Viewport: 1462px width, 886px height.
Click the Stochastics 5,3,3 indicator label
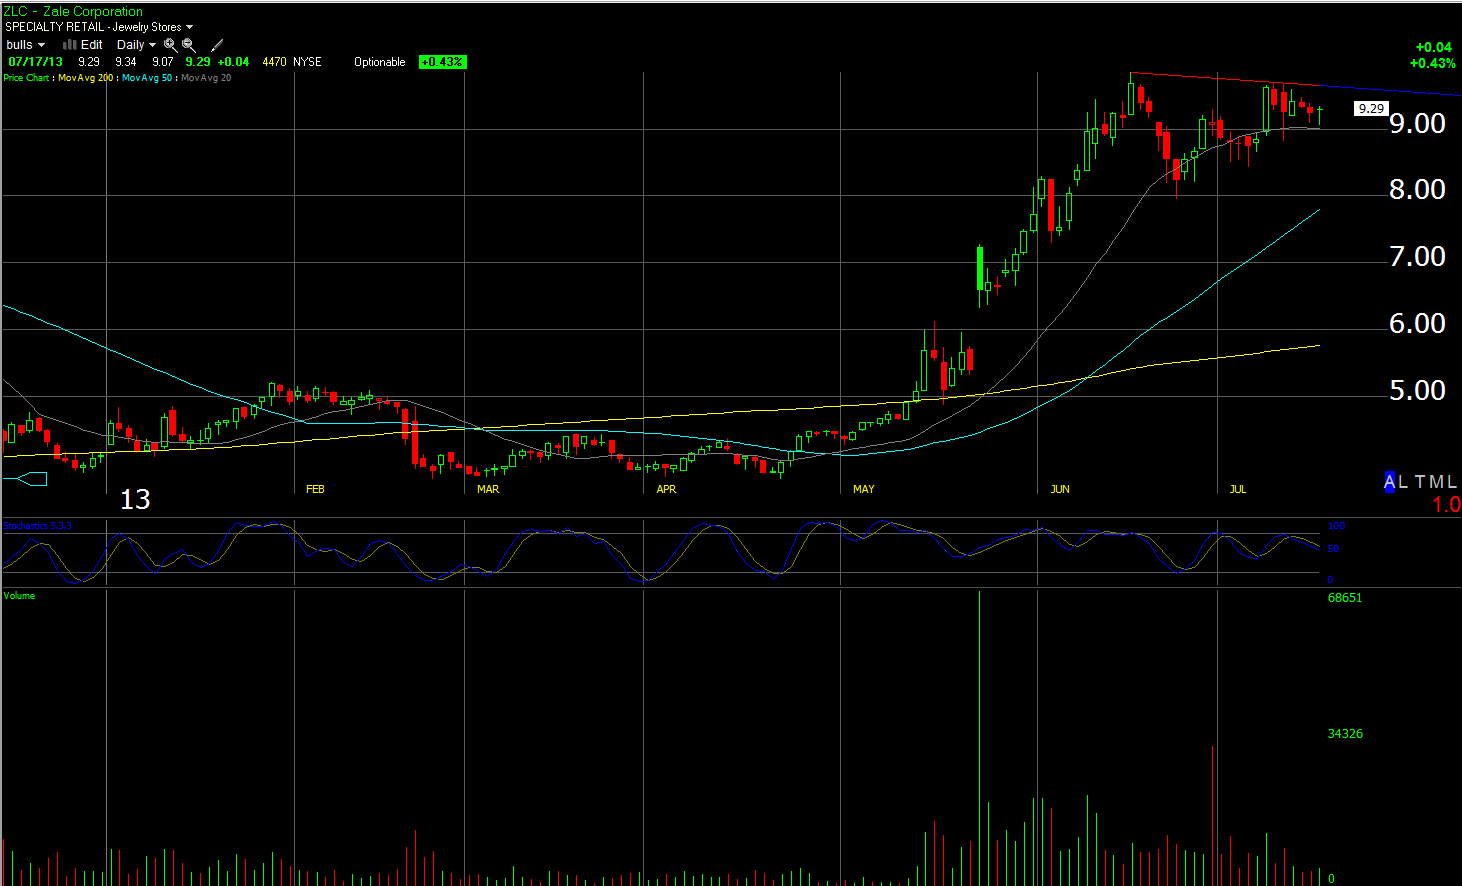(x=38, y=526)
